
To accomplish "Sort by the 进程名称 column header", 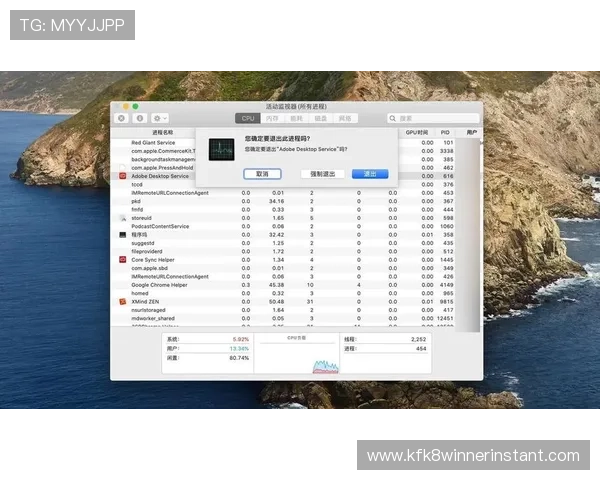I will (x=162, y=132).
